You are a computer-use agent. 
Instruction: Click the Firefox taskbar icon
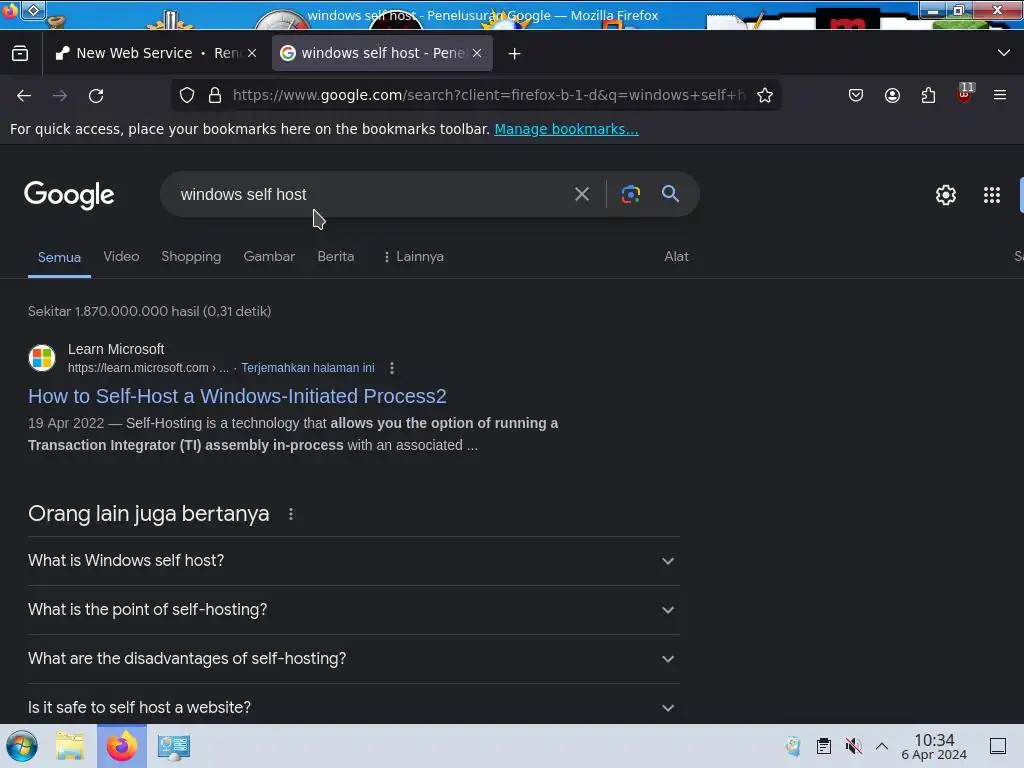pos(121,746)
